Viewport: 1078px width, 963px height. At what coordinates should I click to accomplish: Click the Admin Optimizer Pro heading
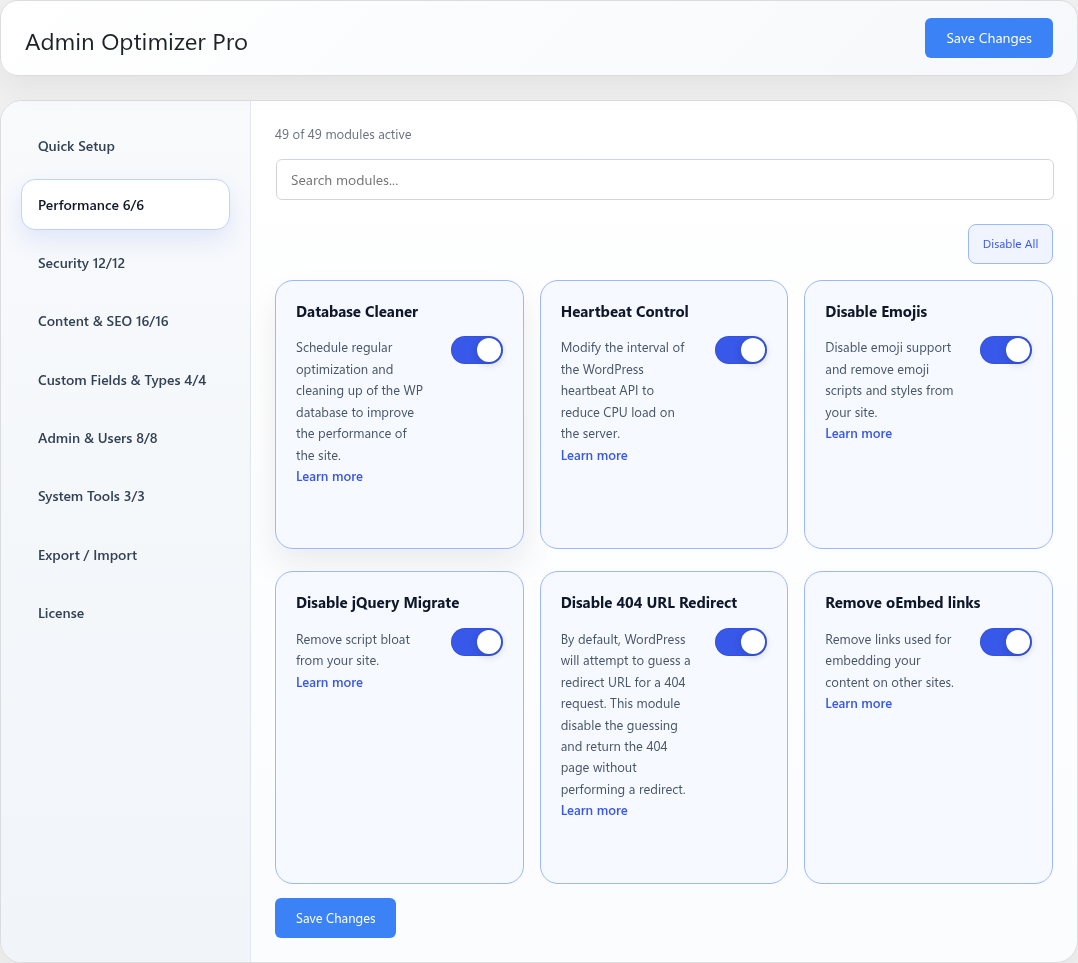(x=136, y=42)
